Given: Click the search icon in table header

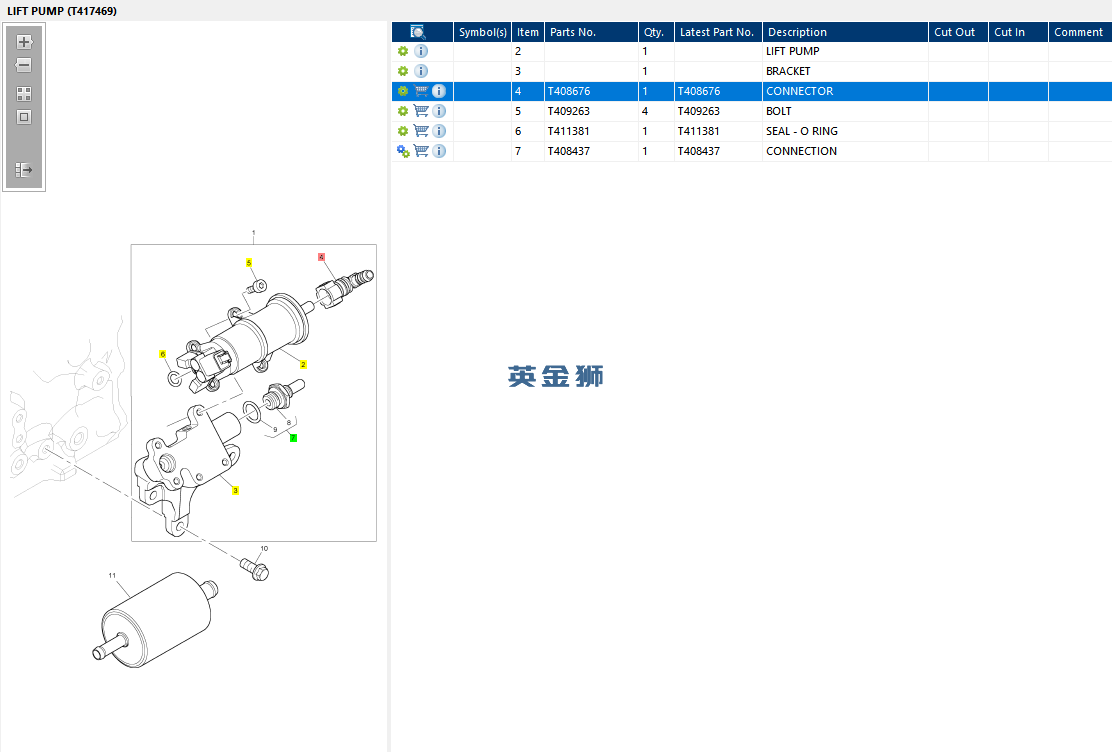Looking at the screenshot, I should [x=418, y=32].
